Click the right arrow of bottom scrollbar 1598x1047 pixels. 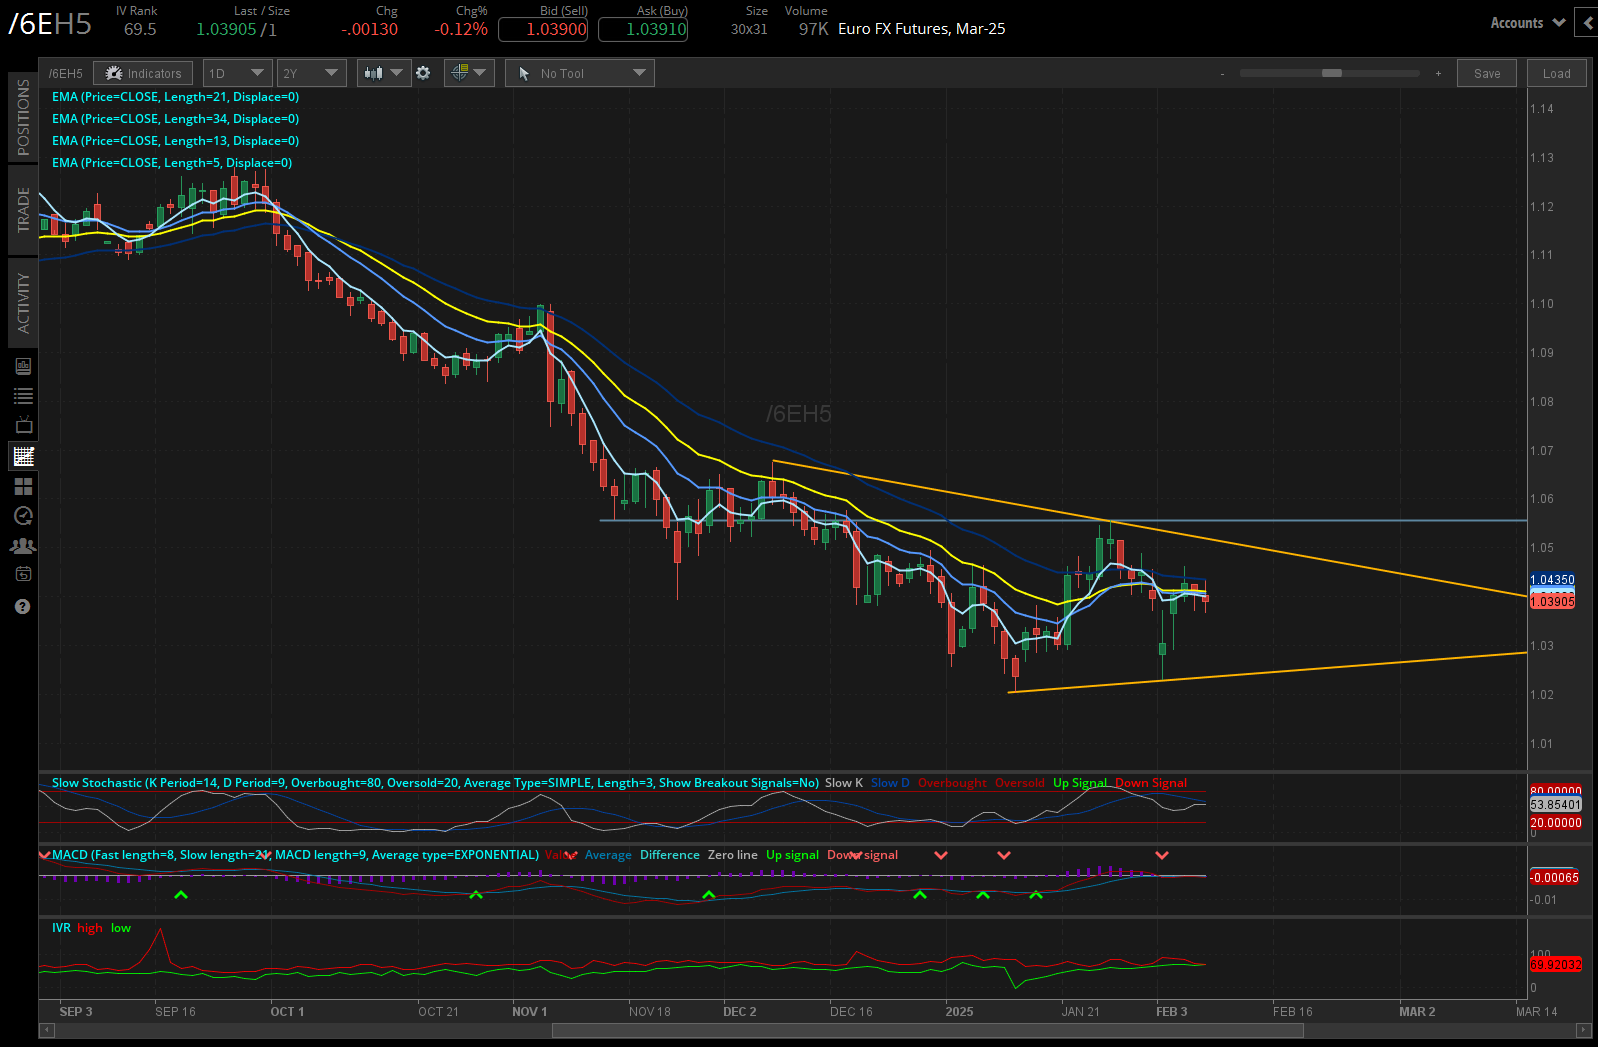point(1584,1029)
